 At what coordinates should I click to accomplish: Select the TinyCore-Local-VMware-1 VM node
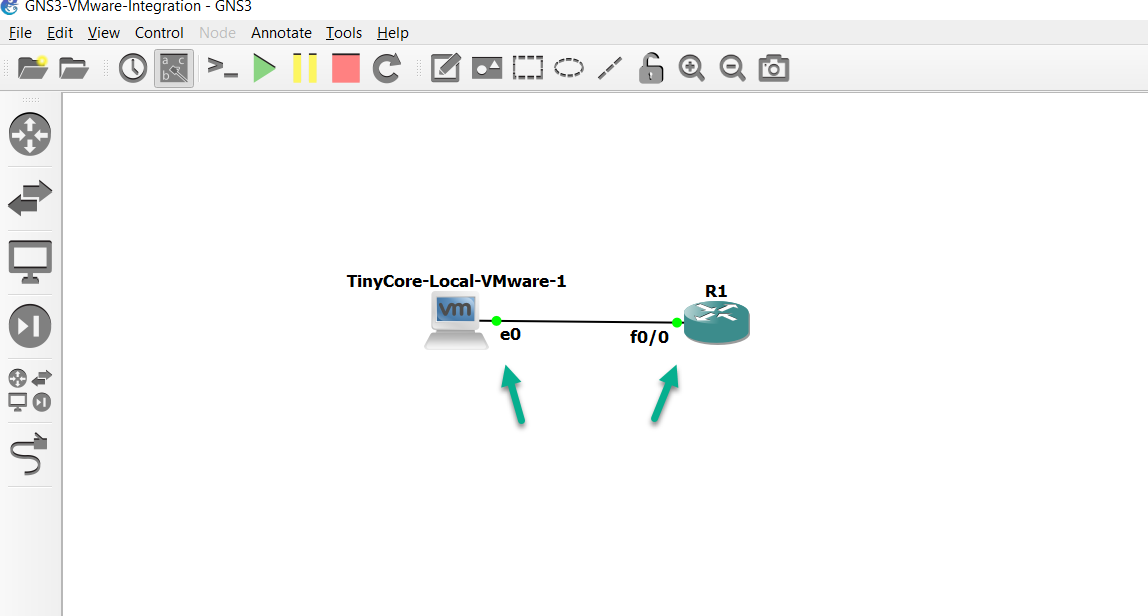click(456, 320)
